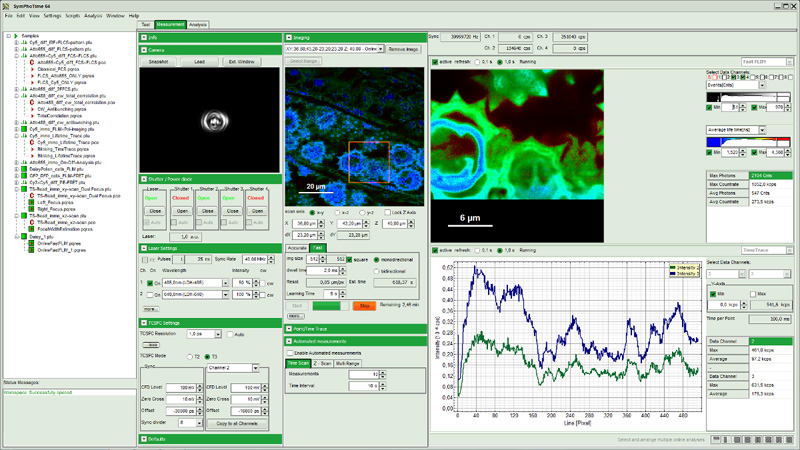Screen dimensions: 800x450
Task: Collapse the TCSPC Settings panel toggle
Action: click(x=144, y=323)
